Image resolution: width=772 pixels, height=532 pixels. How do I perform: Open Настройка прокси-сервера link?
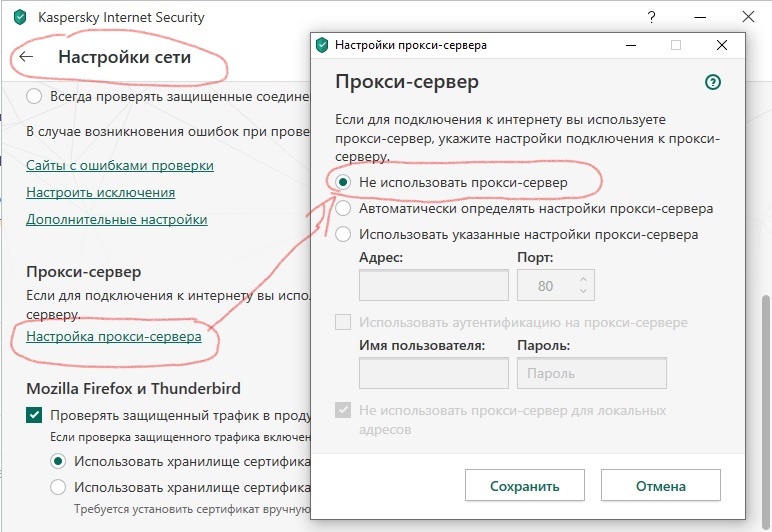114,337
